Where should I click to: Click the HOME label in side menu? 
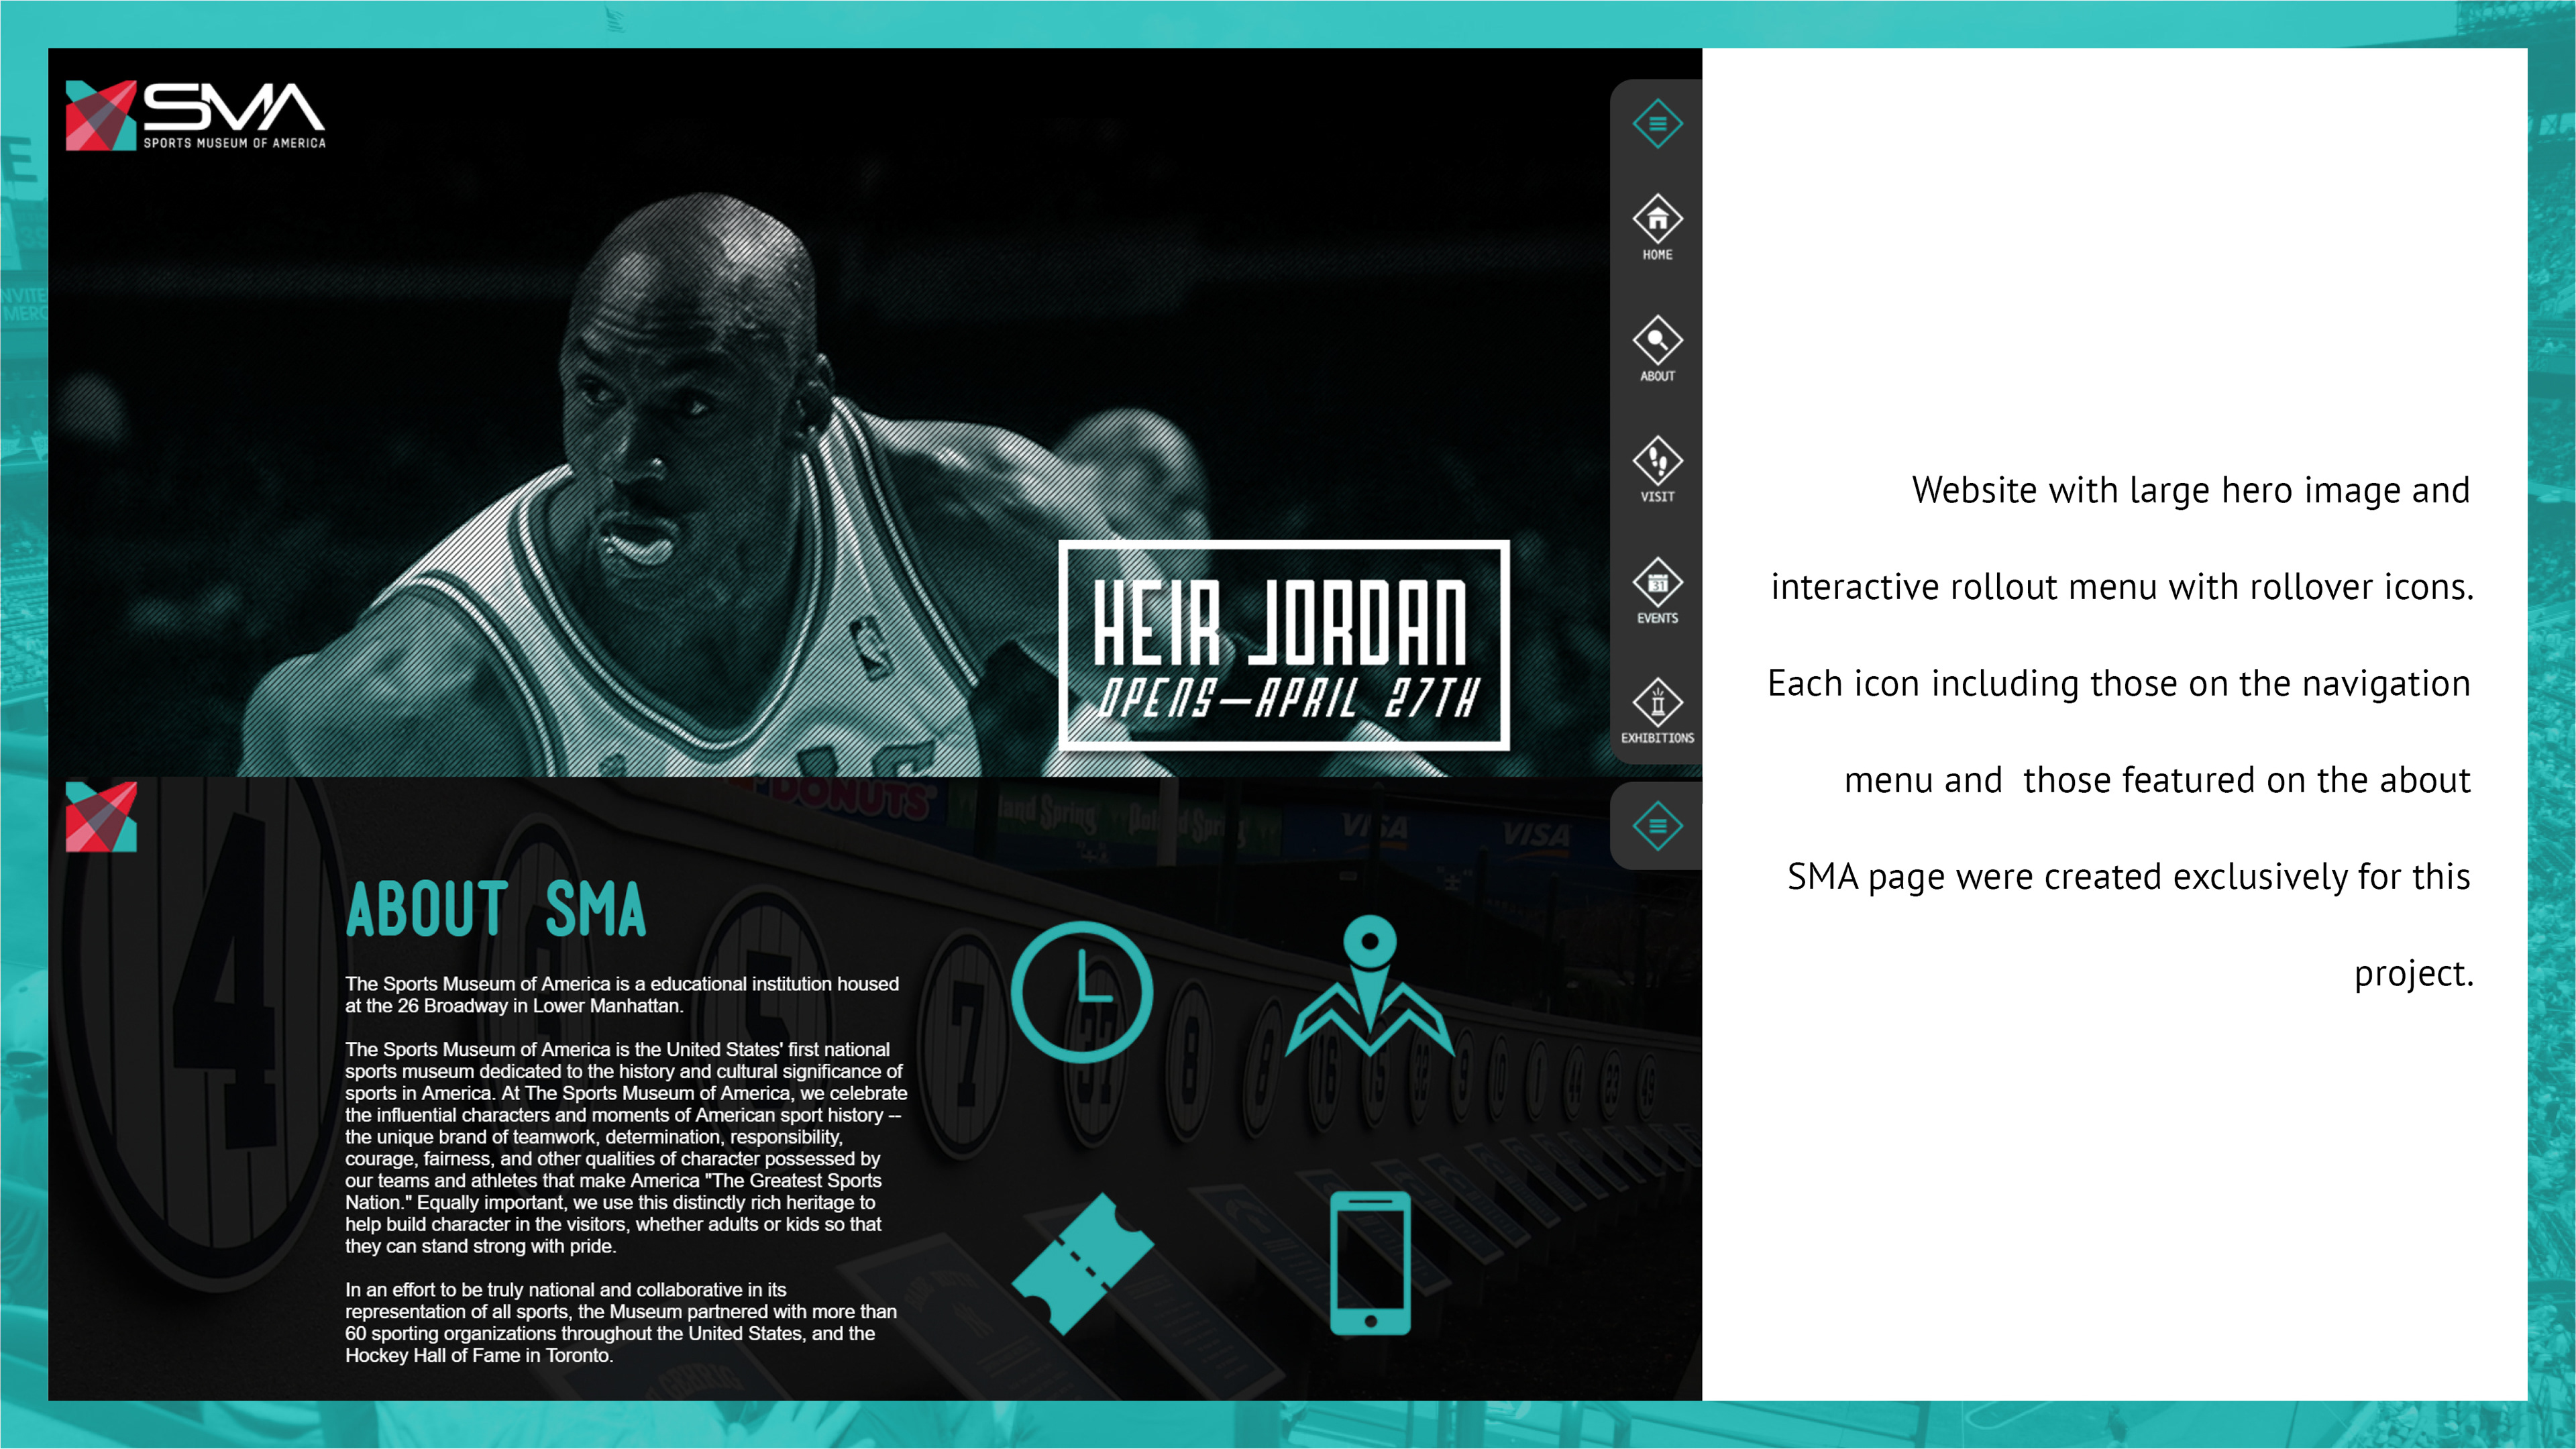[1657, 255]
